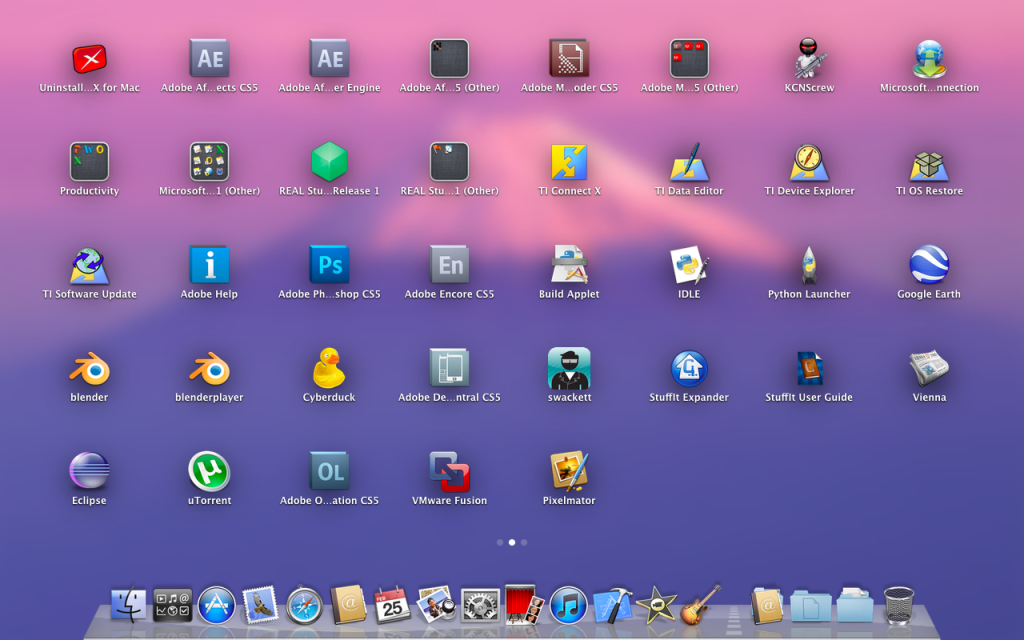Open the IDLE Python editor

689,264
